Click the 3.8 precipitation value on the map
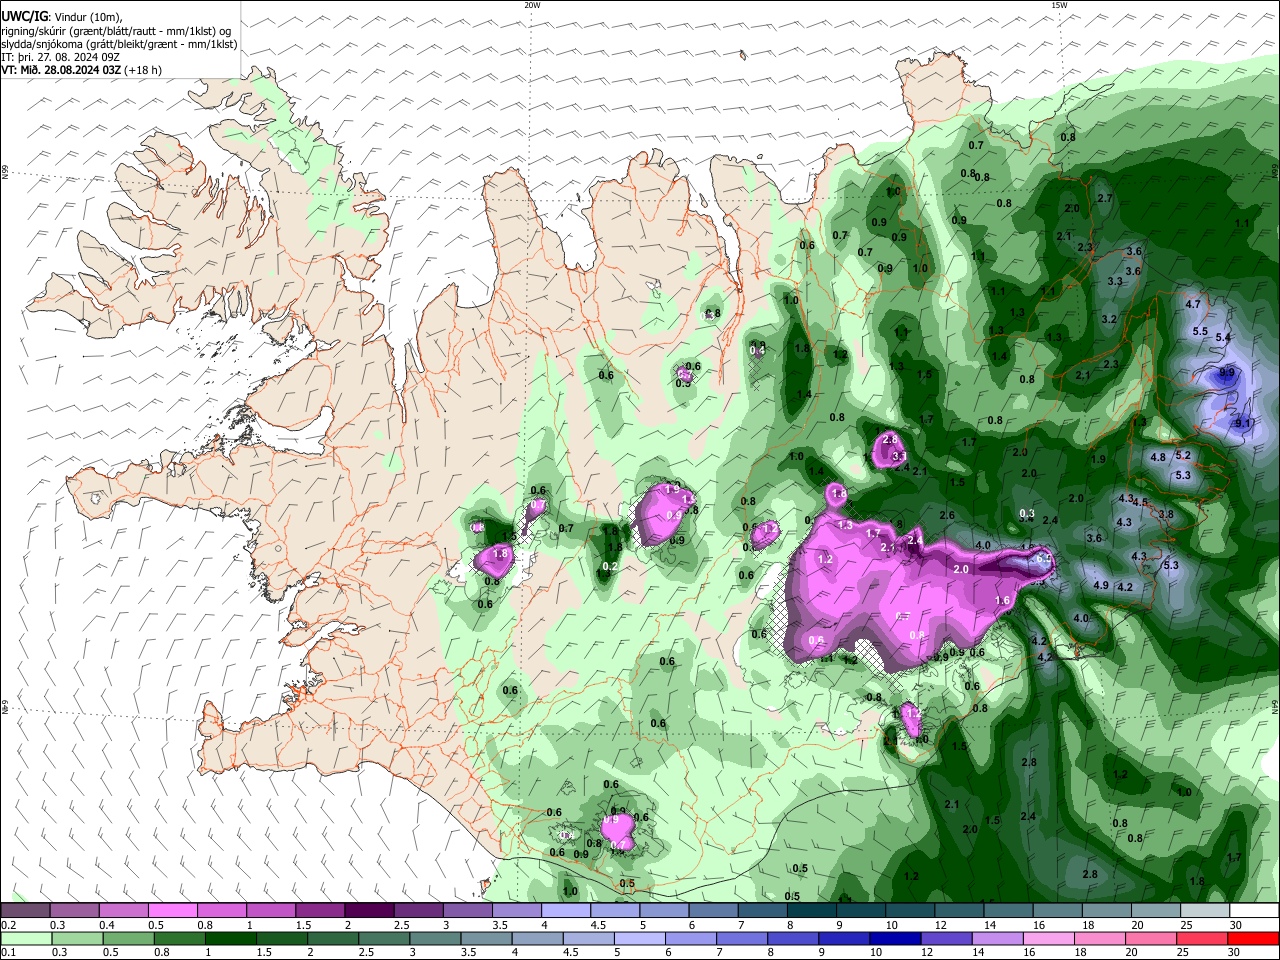This screenshot has width=1280, height=960. tap(1166, 514)
